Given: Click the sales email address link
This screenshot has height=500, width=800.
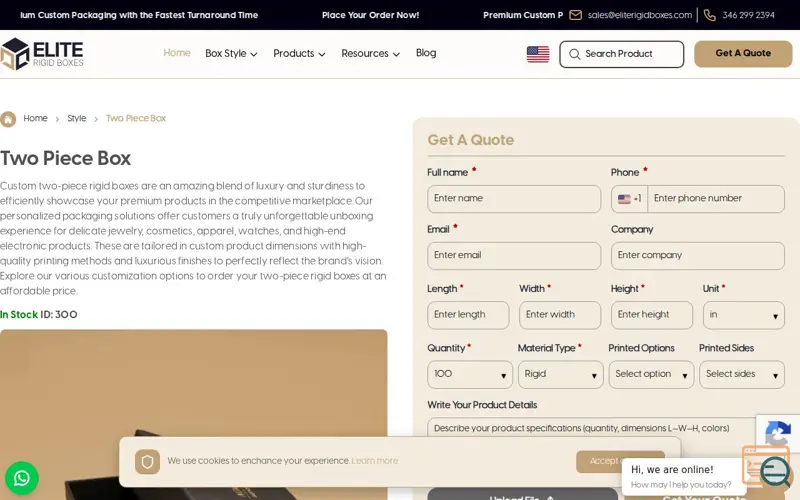Looking at the screenshot, I should (639, 15).
